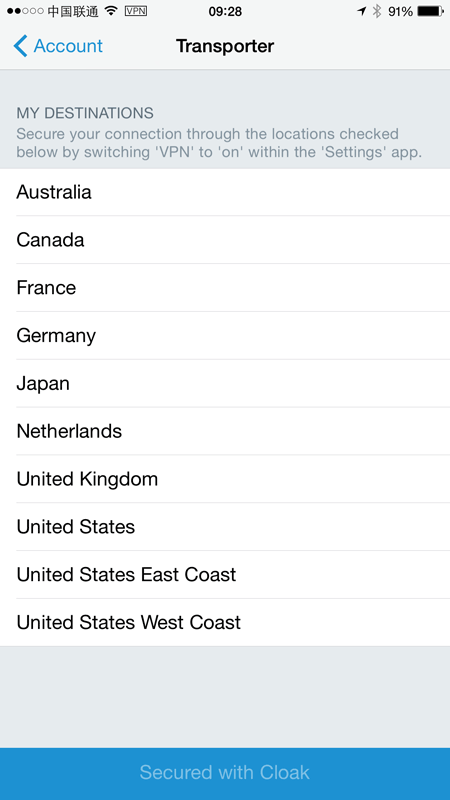Tap the location services arrow icon
The width and height of the screenshot is (450, 800).
[x=362, y=11]
